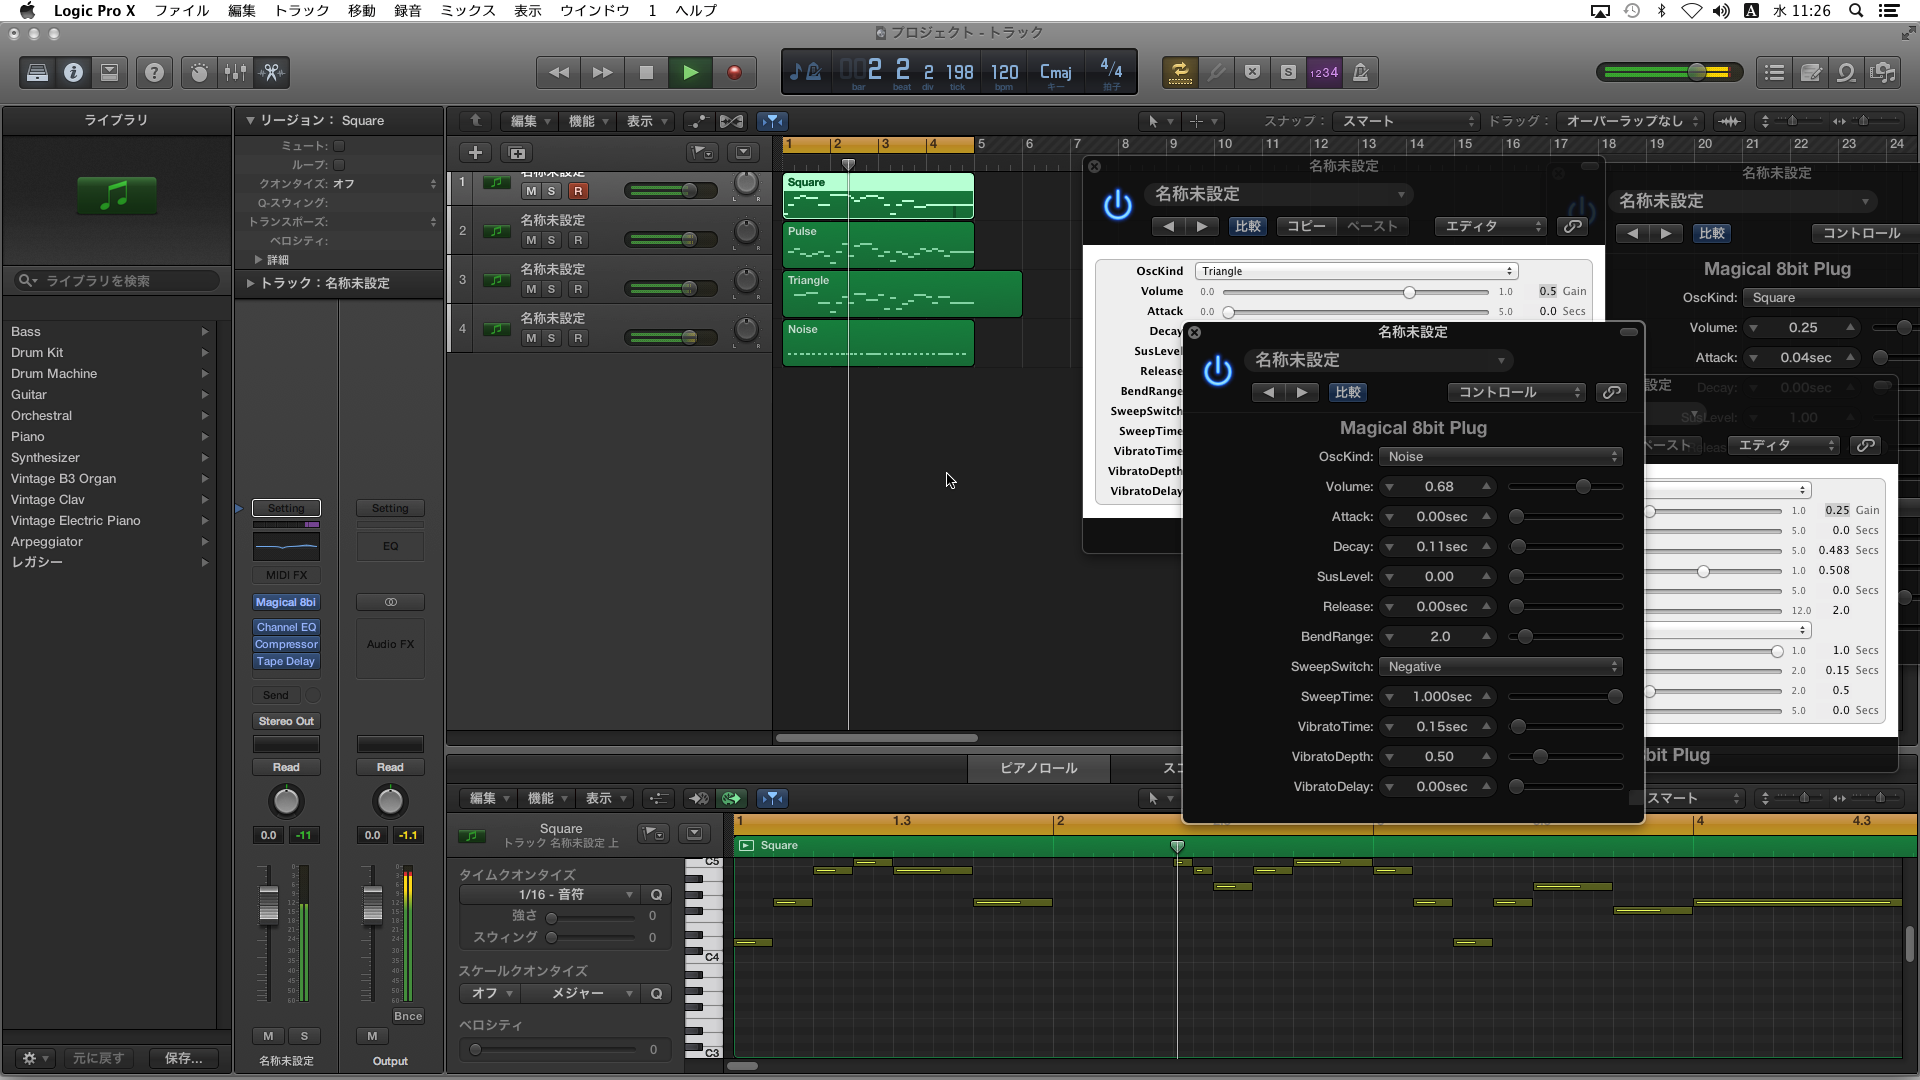Stop playback with the stop button
This screenshot has height=1080, width=1920.
point(646,72)
